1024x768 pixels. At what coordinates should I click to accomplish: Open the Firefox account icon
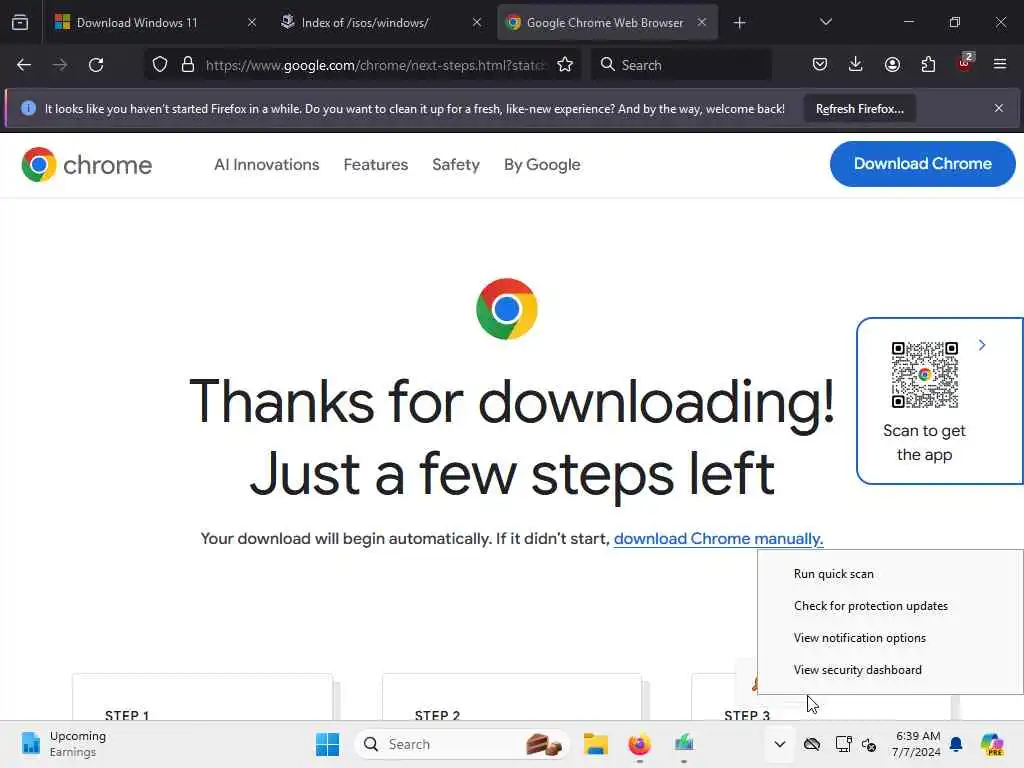(892, 64)
